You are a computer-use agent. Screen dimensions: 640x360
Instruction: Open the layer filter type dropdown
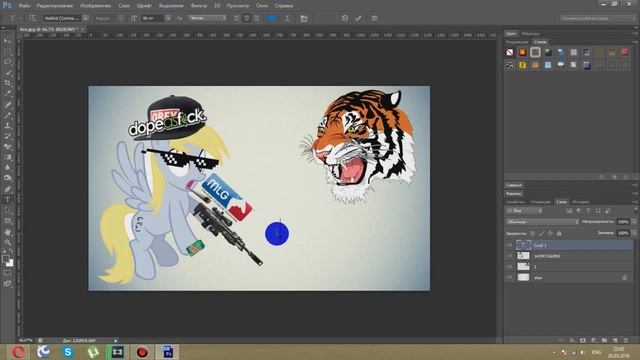coord(524,211)
